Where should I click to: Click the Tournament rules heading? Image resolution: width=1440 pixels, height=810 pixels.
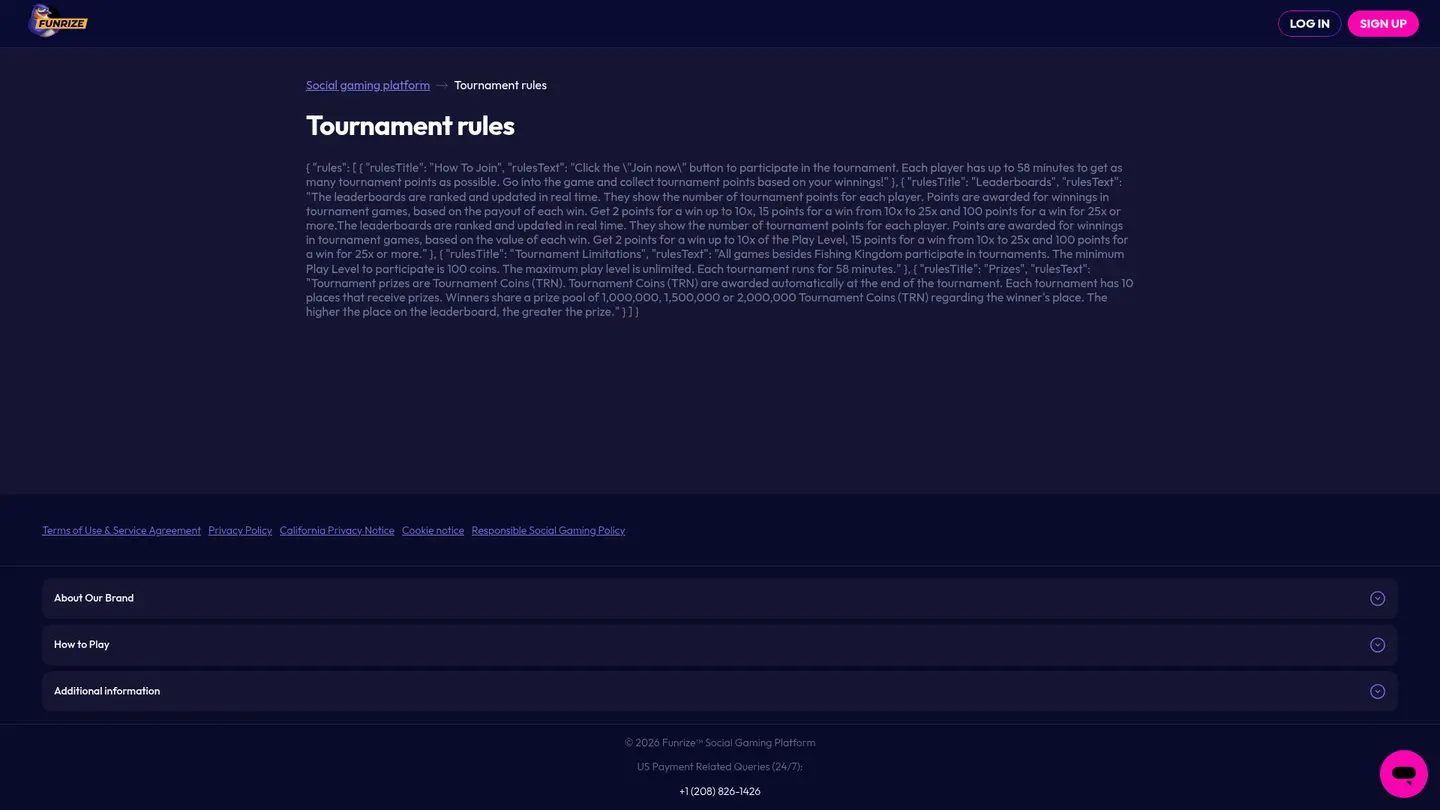click(410, 126)
